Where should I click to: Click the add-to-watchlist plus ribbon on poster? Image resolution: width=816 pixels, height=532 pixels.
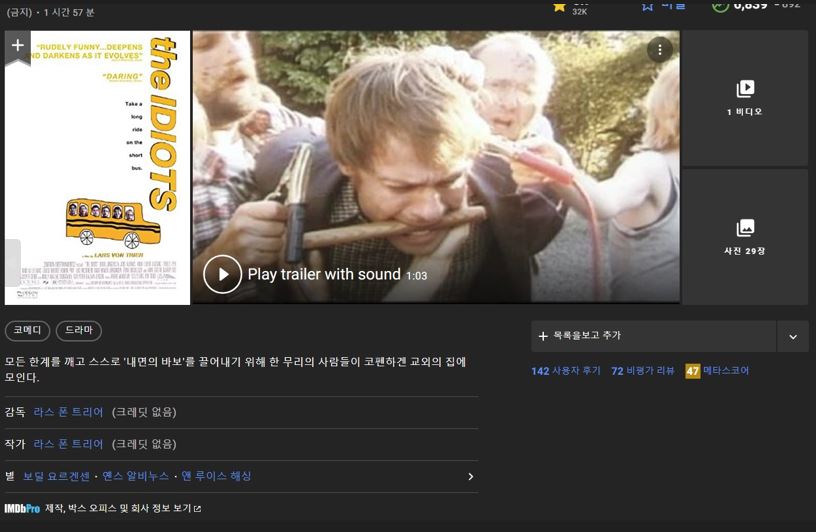pos(17,46)
